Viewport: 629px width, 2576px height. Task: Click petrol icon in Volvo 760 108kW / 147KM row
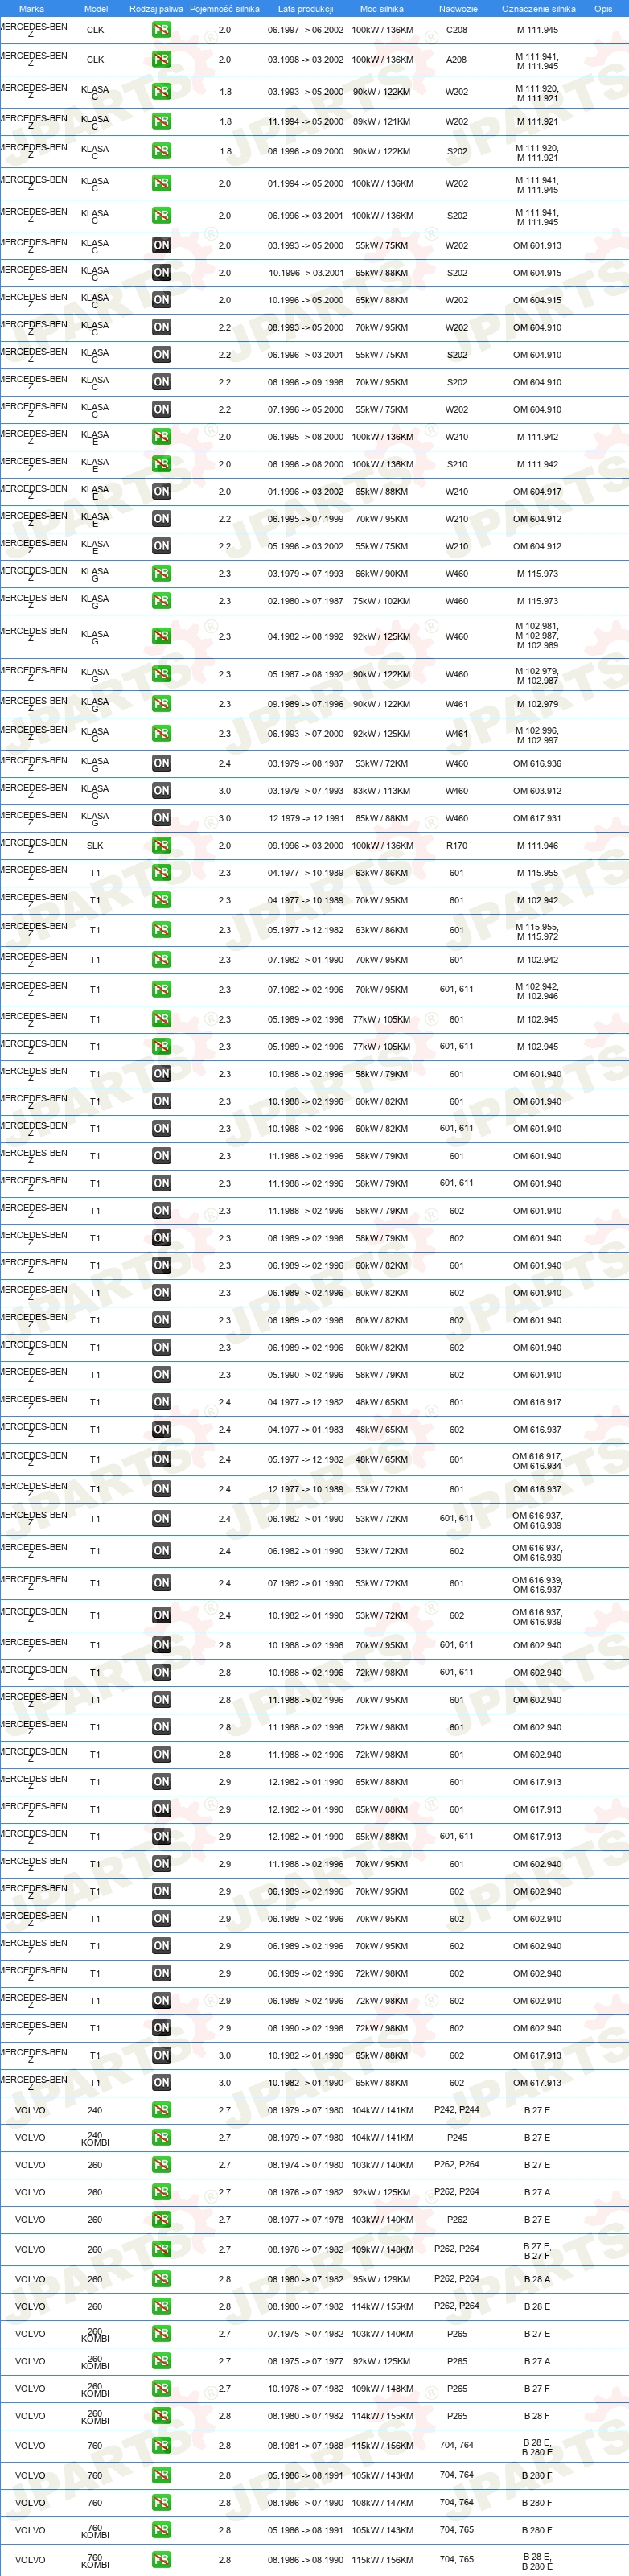161,2502
